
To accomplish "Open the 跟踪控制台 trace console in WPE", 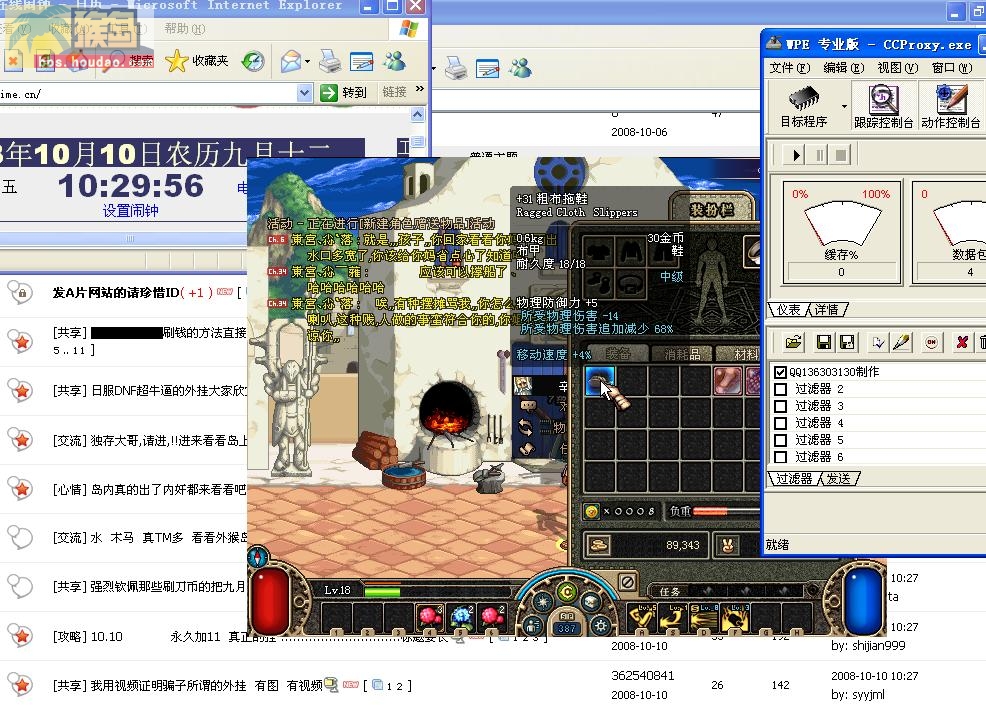I will (x=883, y=106).
